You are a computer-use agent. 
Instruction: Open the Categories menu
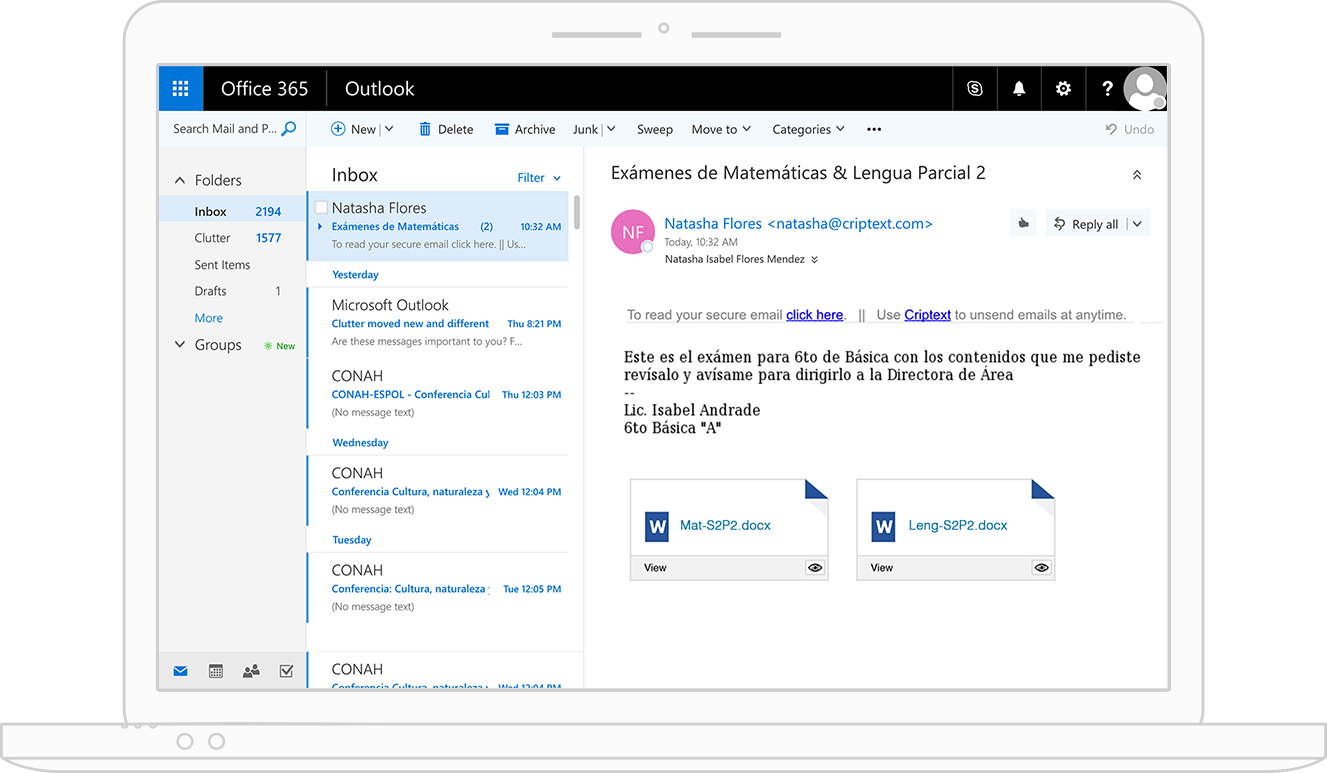point(808,129)
